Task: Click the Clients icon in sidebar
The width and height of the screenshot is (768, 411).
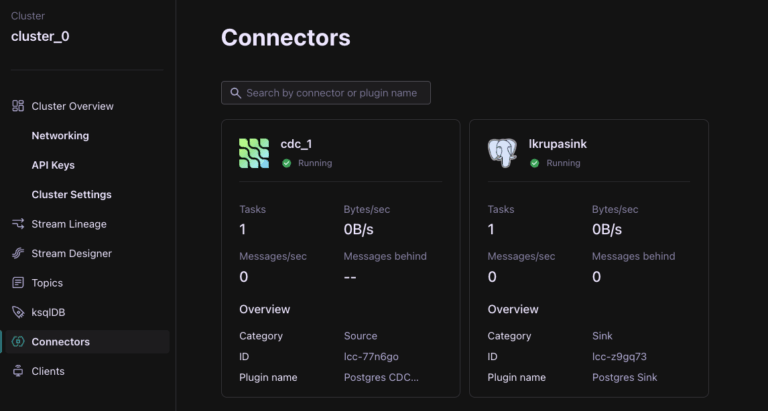Action: (18, 371)
